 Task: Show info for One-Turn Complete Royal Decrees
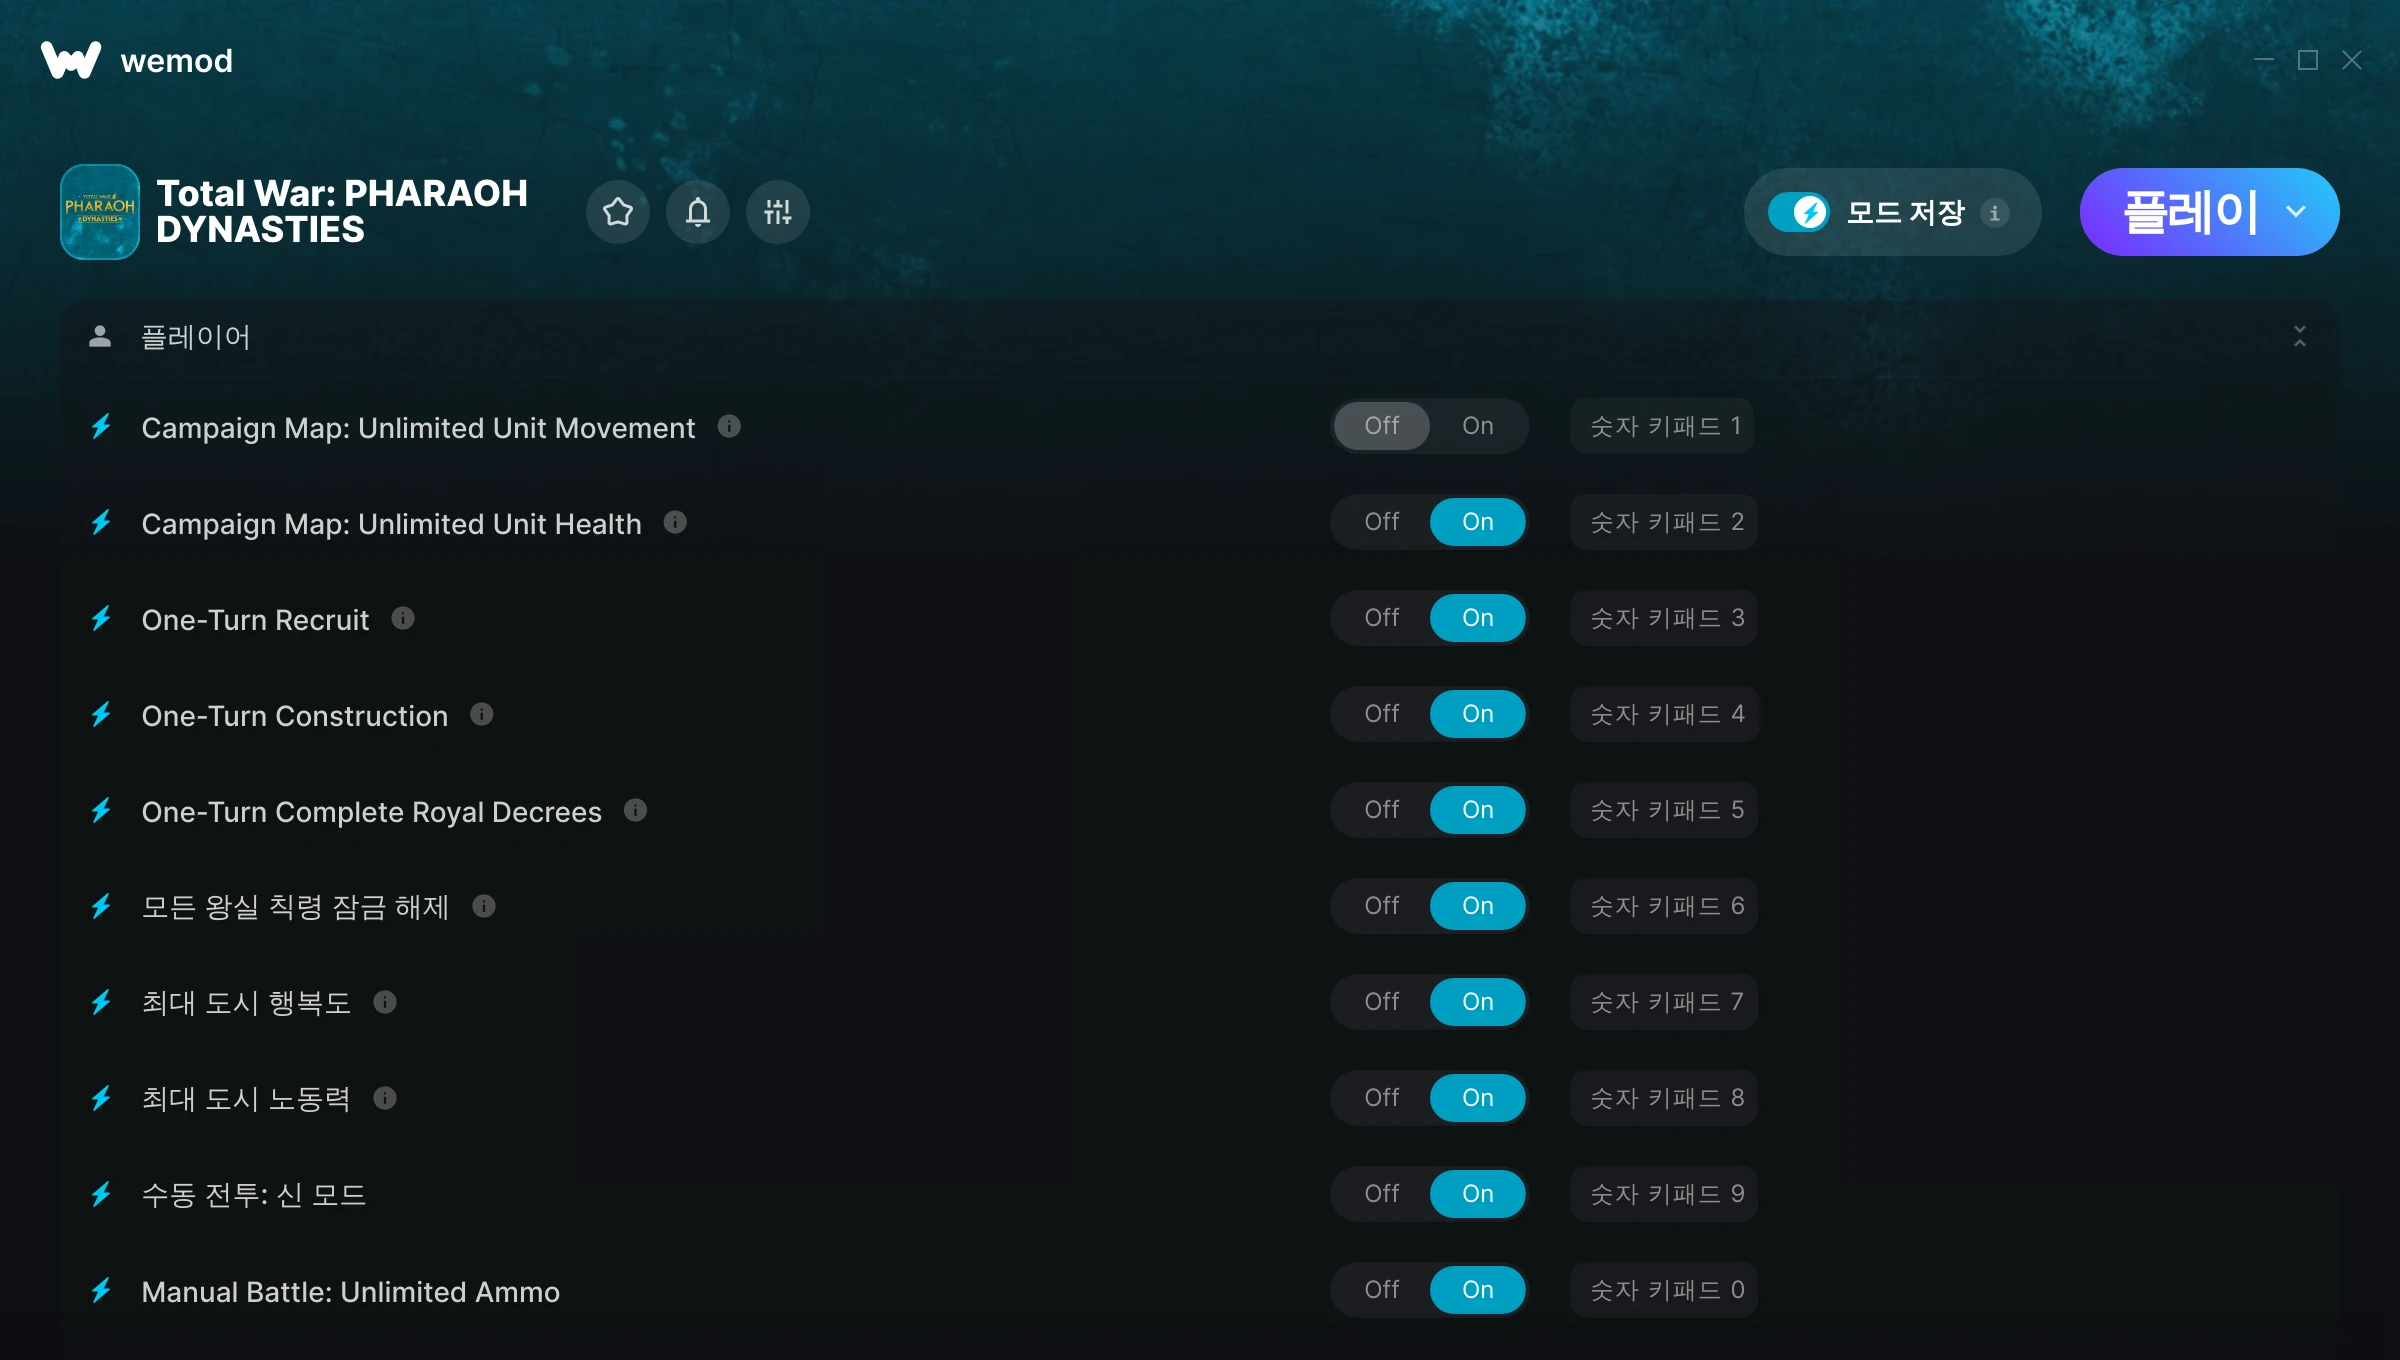(x=635, y=810)
